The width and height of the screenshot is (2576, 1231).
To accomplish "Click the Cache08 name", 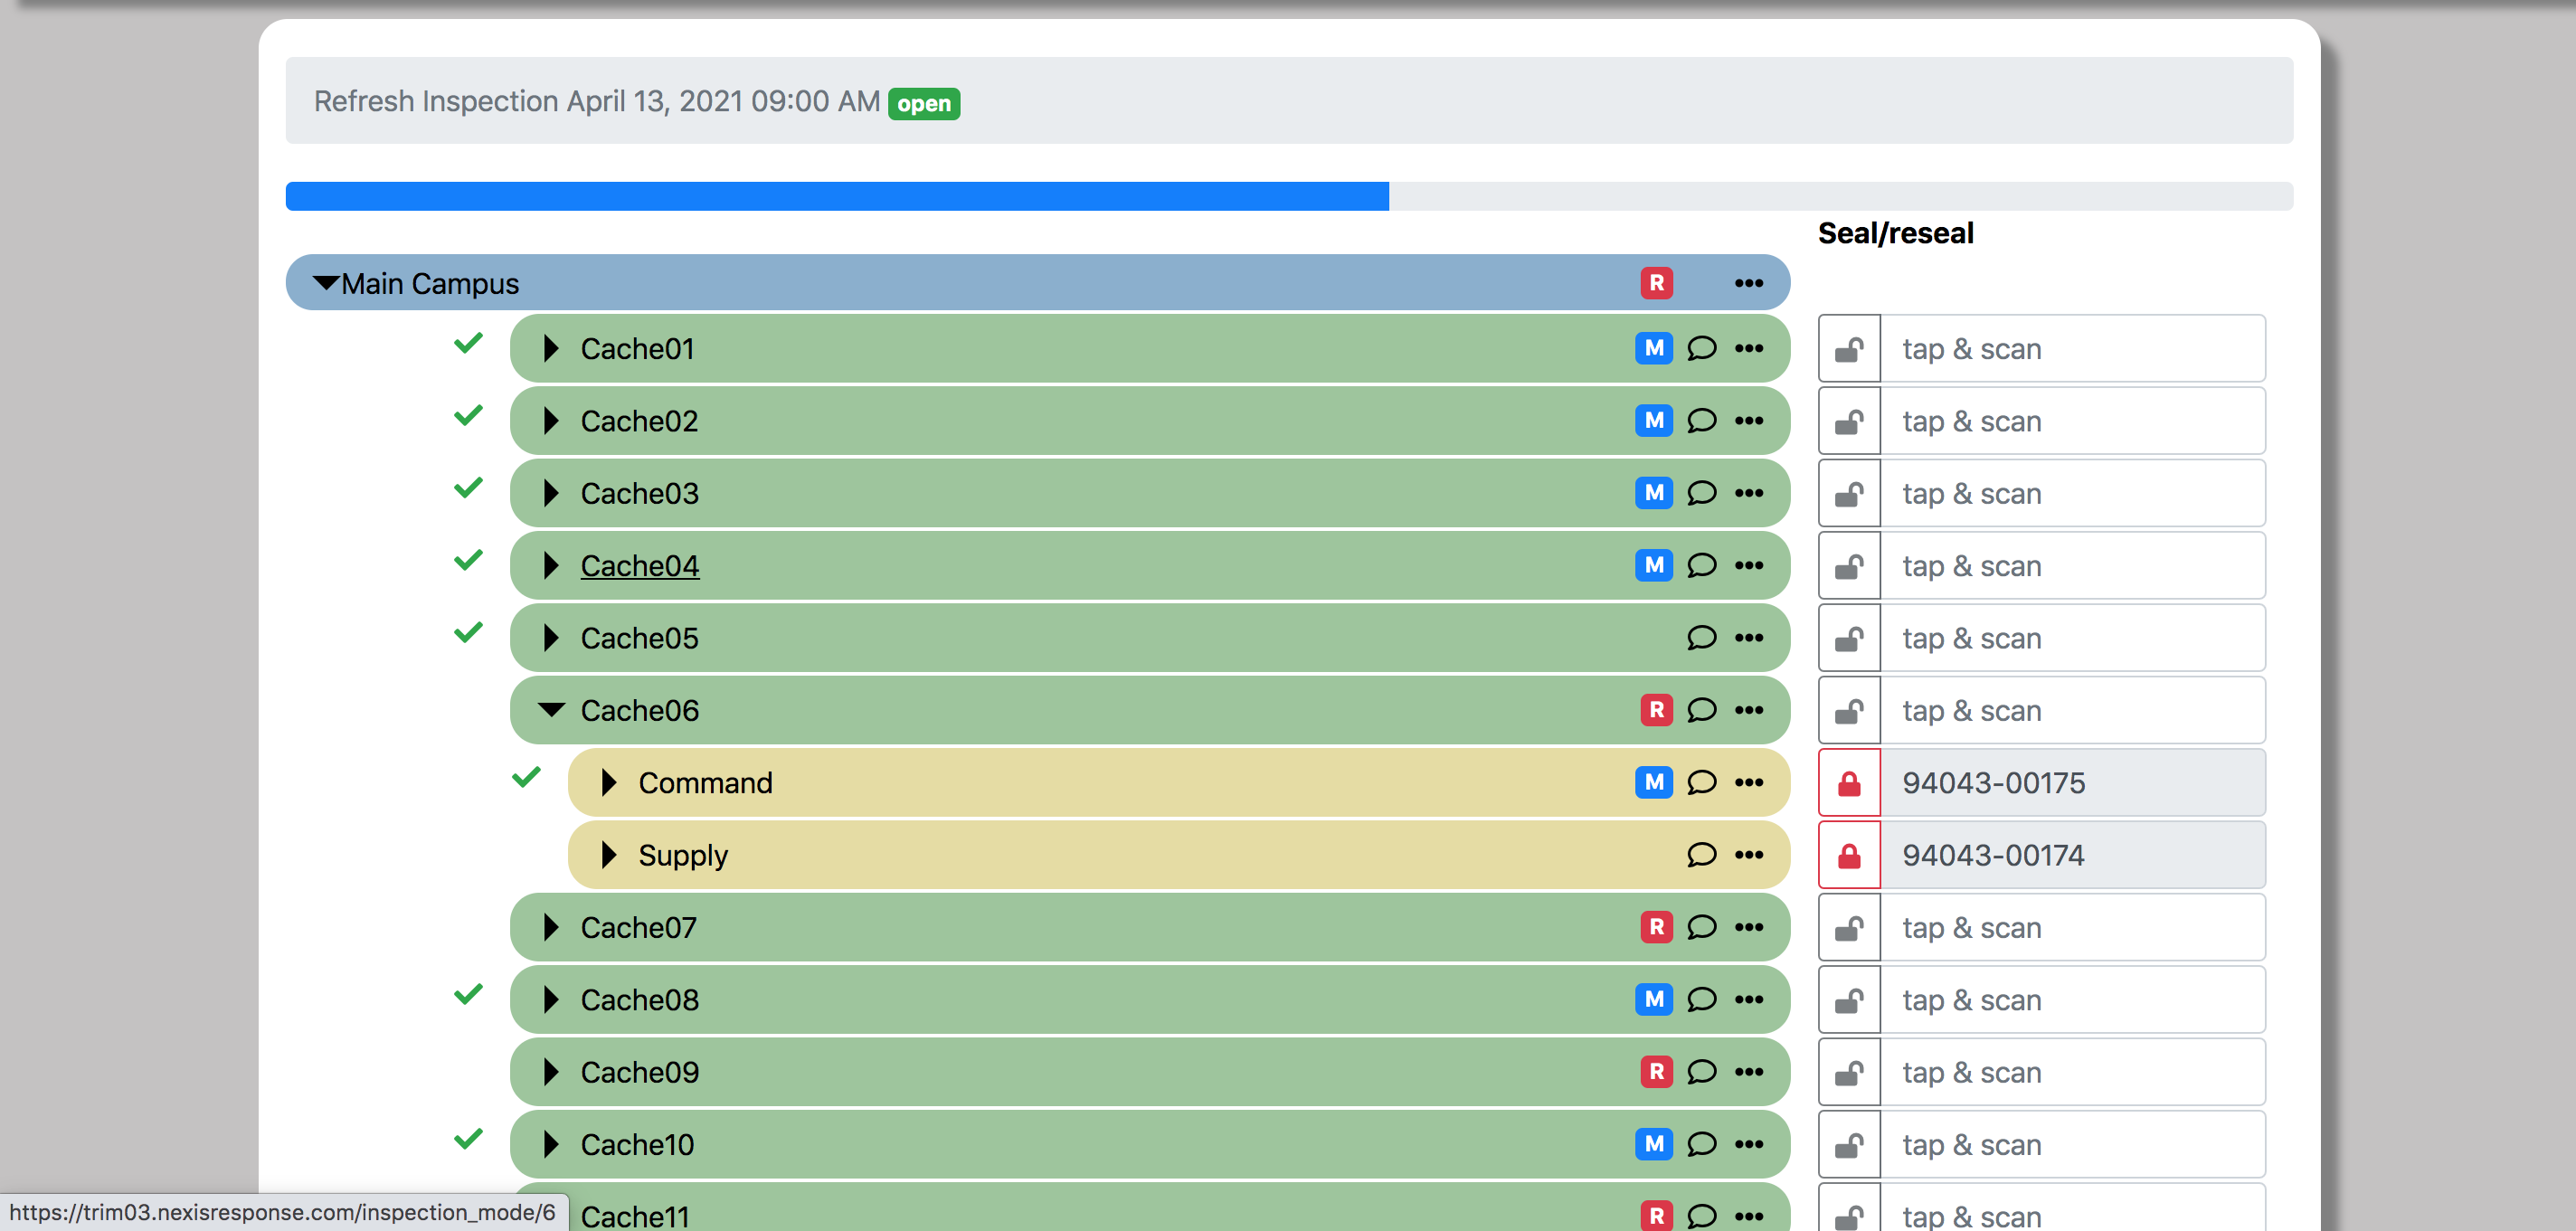I will (x=639, y=1000).
